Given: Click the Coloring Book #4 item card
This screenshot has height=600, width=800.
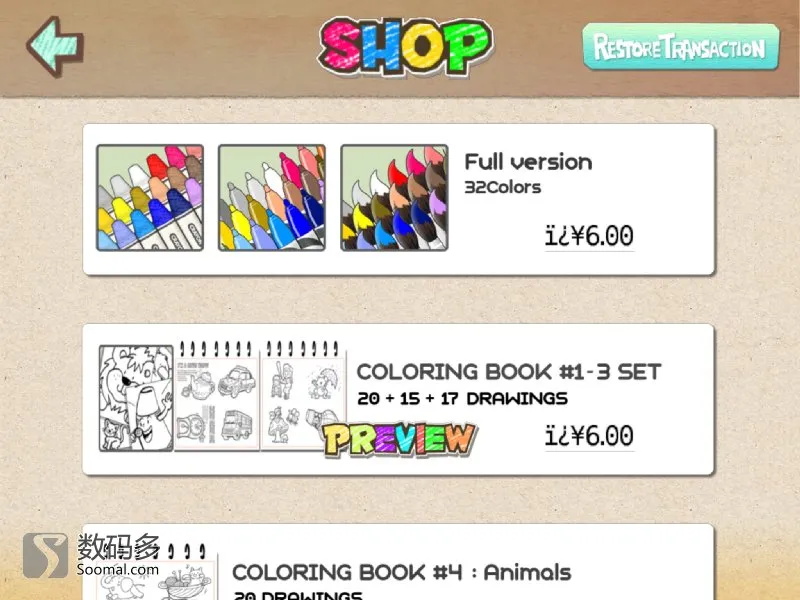Looking at the screenshot, I should point(398,562).
